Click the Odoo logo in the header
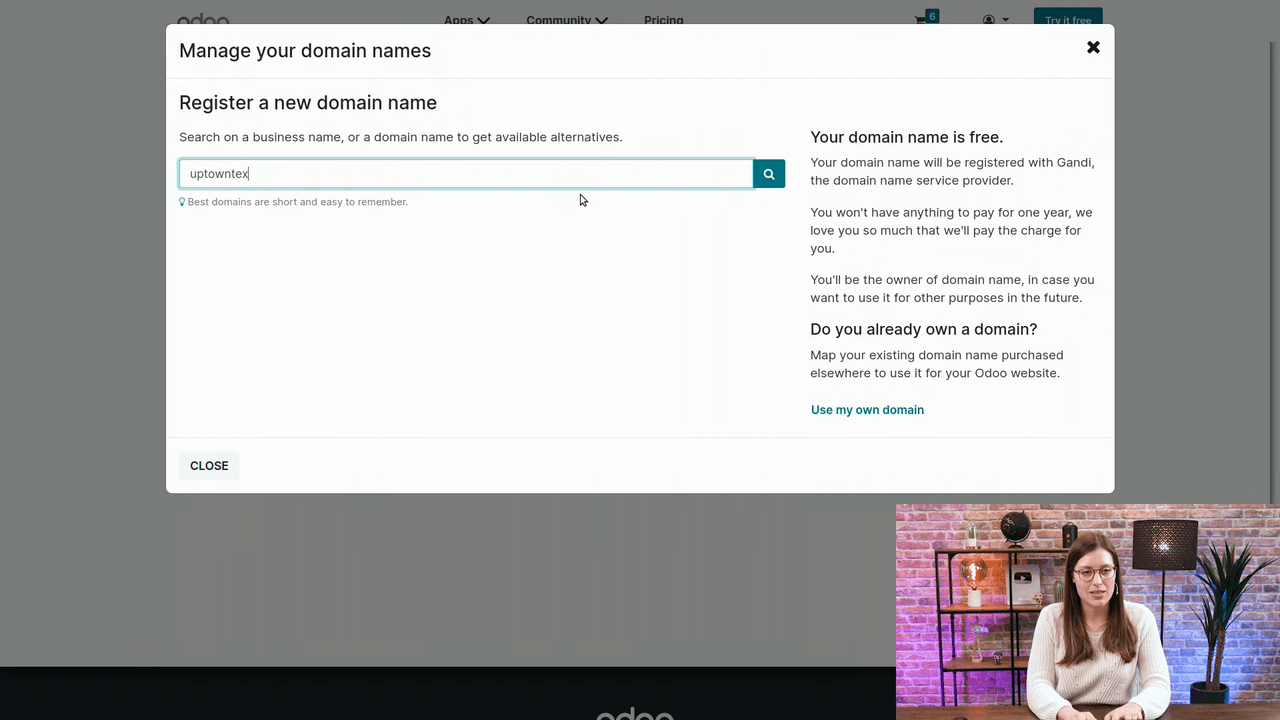Viewport: 1280px width, 720px height. (203, 20)
